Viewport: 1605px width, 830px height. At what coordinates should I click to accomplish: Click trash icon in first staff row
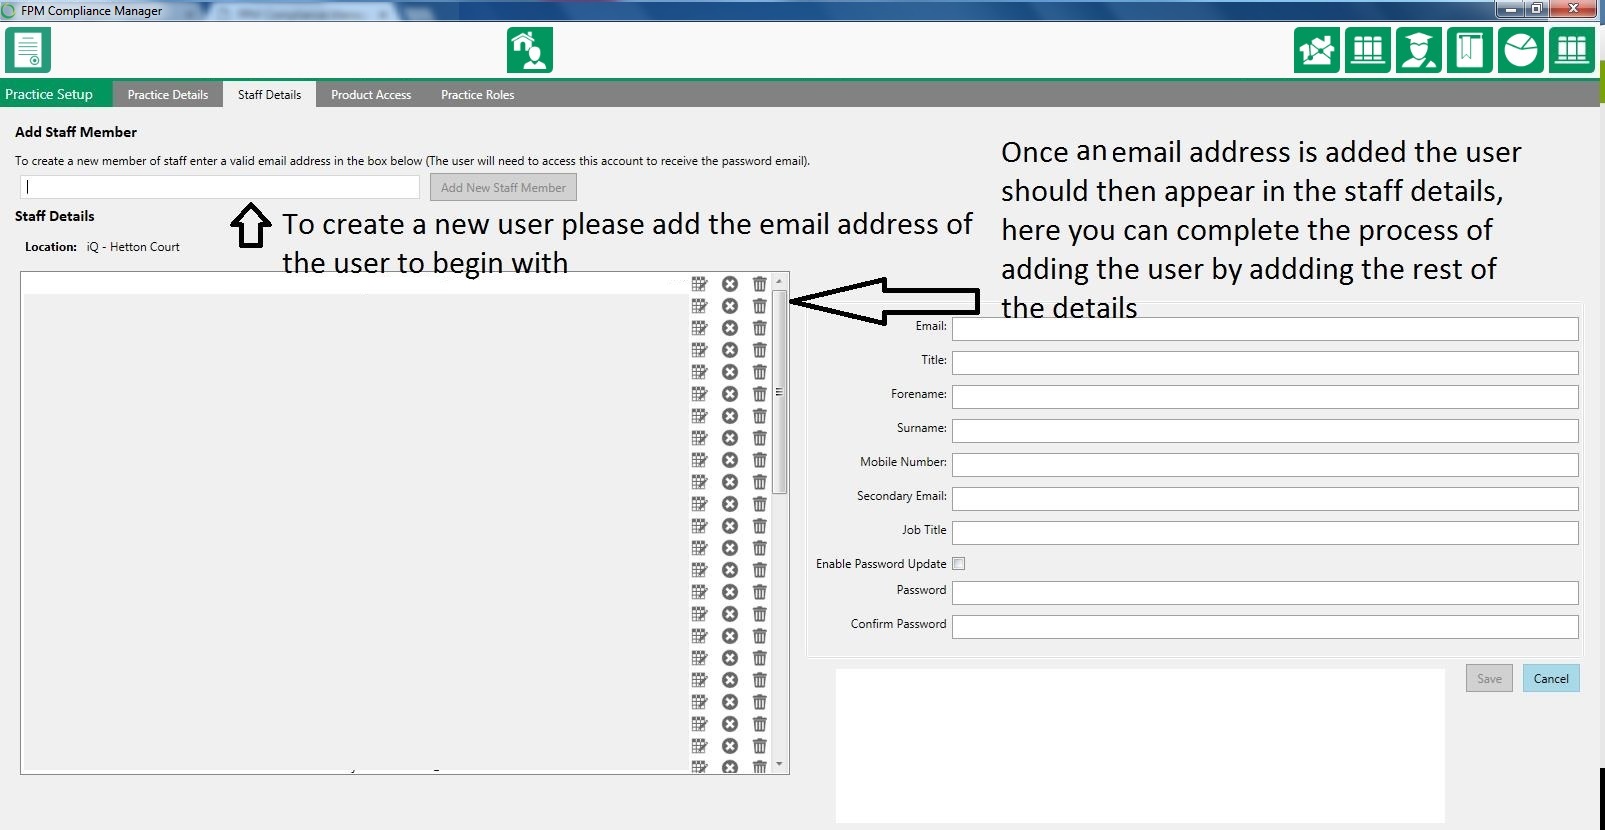(759, 284)
